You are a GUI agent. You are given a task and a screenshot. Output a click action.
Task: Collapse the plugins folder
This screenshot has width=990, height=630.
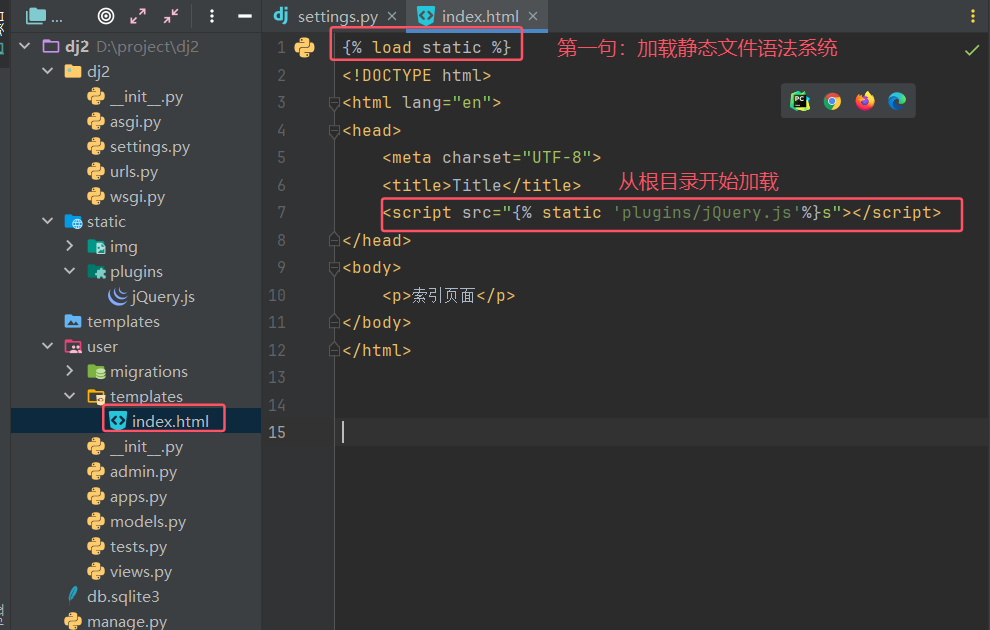[x=70, y=271]
